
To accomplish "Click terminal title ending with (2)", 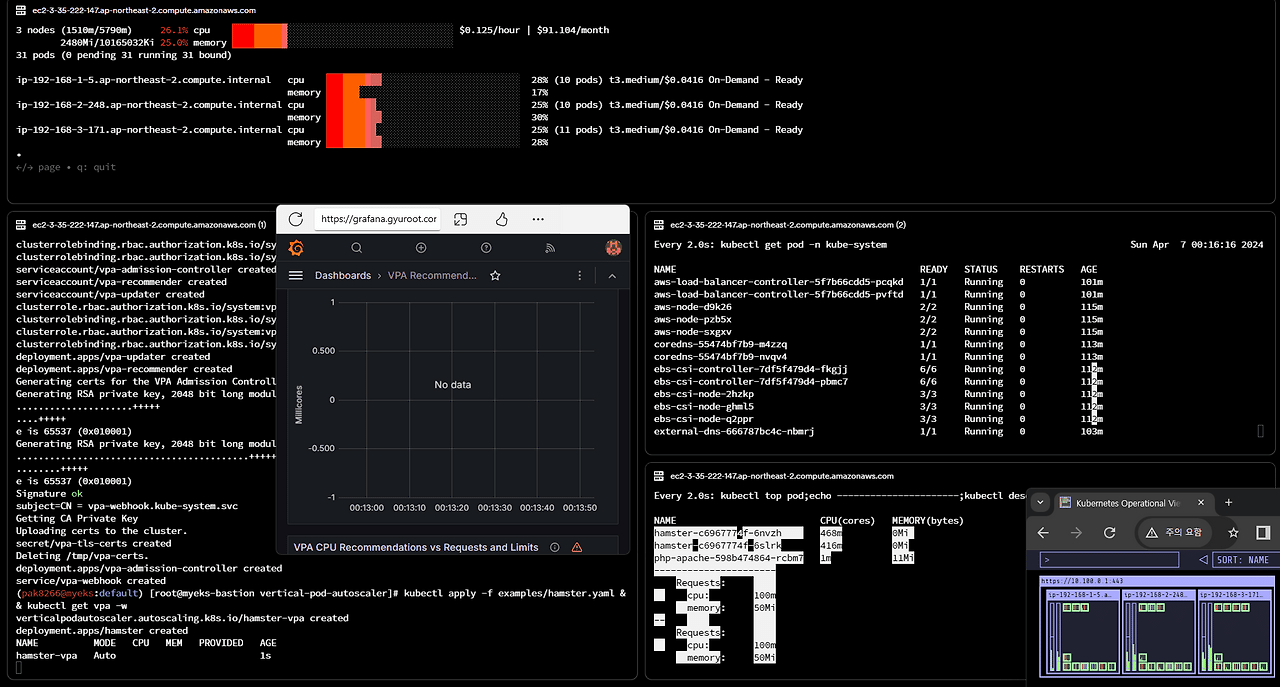I will [x=788, y=226].
